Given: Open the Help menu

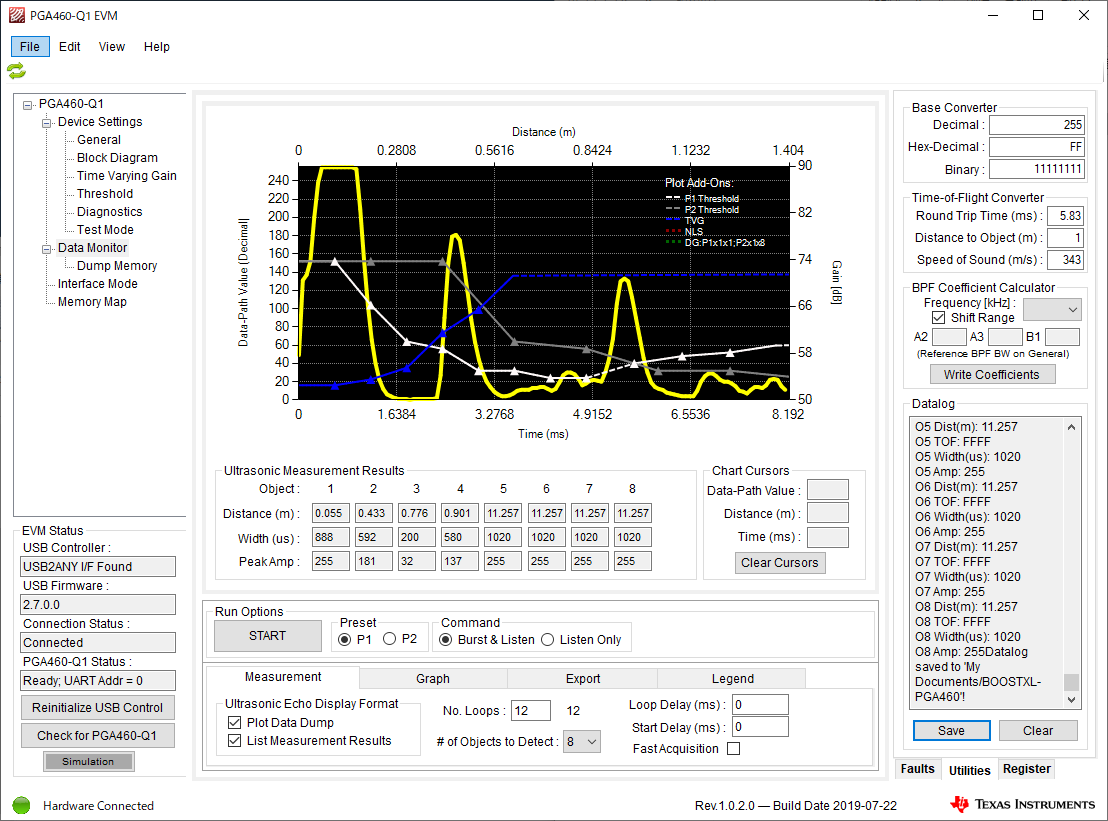Looking at the screenshot, I should pos(157,47).
